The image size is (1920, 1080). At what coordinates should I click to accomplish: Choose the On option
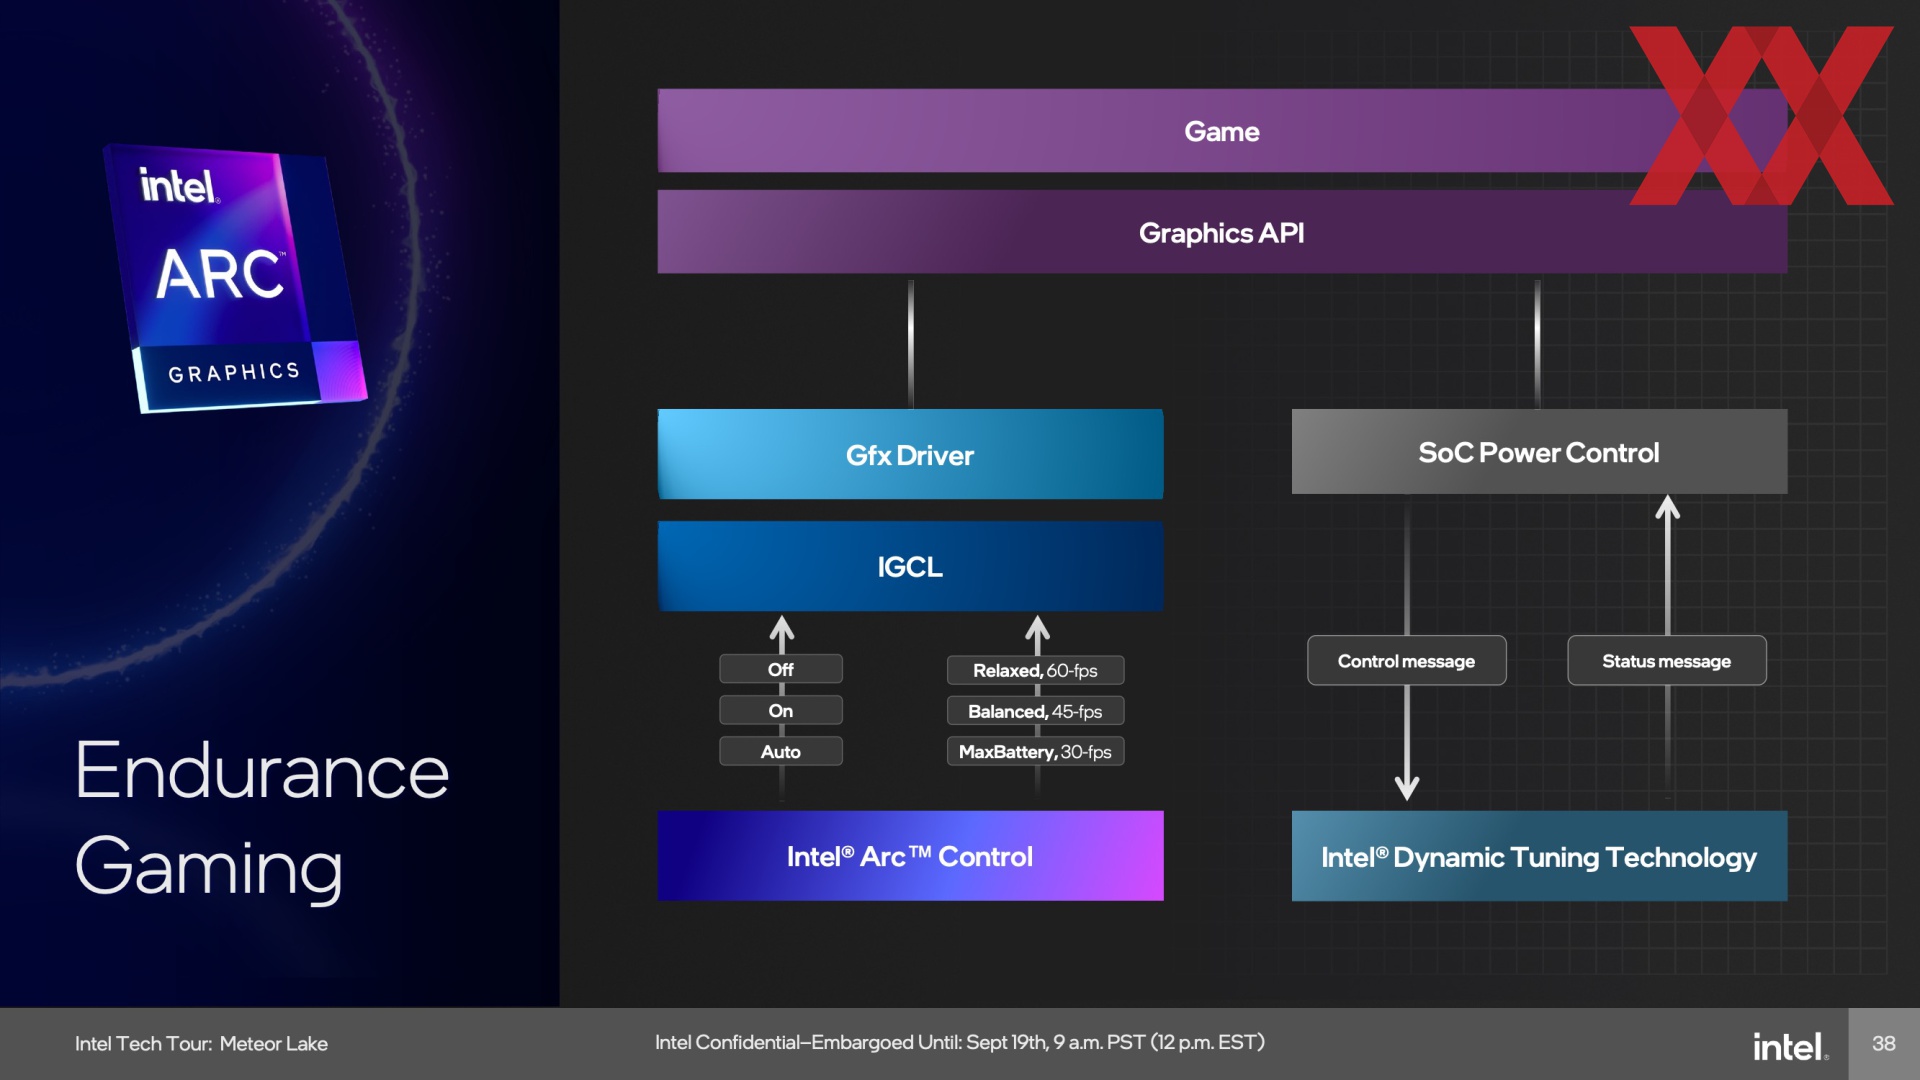781,710
